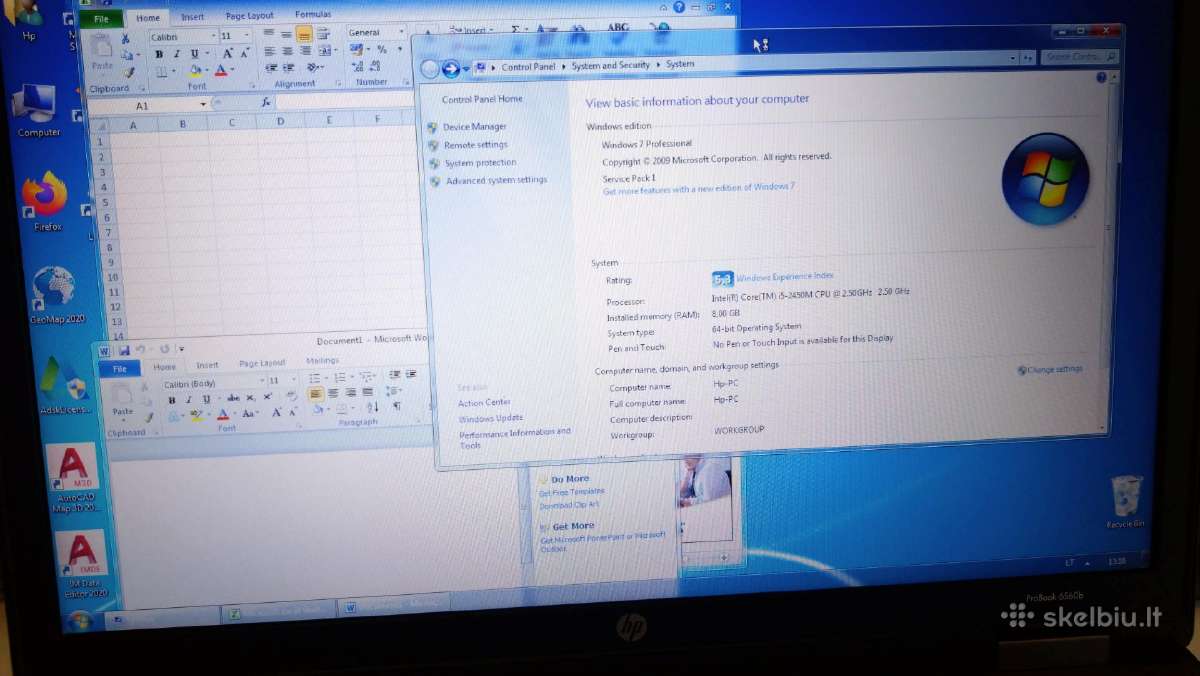The height and width of the screenshot is (676, 1200).
Task: Click the Word Font Color red A icon
Action: [223, 414]
